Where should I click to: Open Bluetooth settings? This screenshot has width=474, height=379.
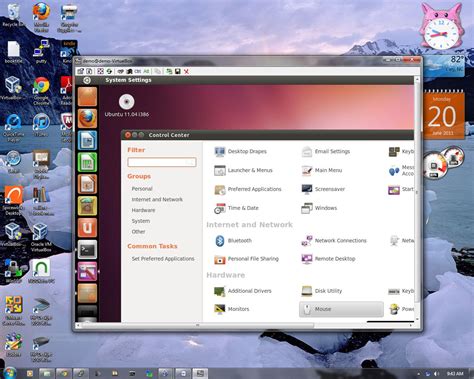click(233, 241)
